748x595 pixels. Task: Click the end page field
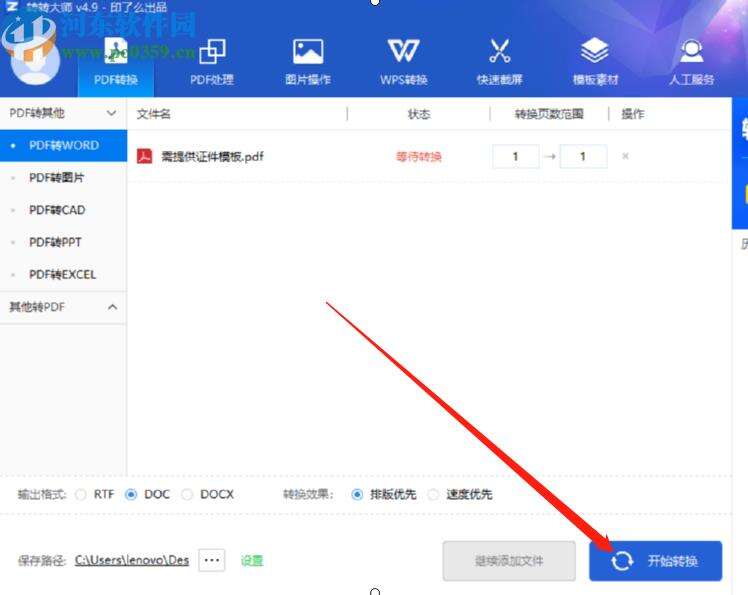(583, 157)
